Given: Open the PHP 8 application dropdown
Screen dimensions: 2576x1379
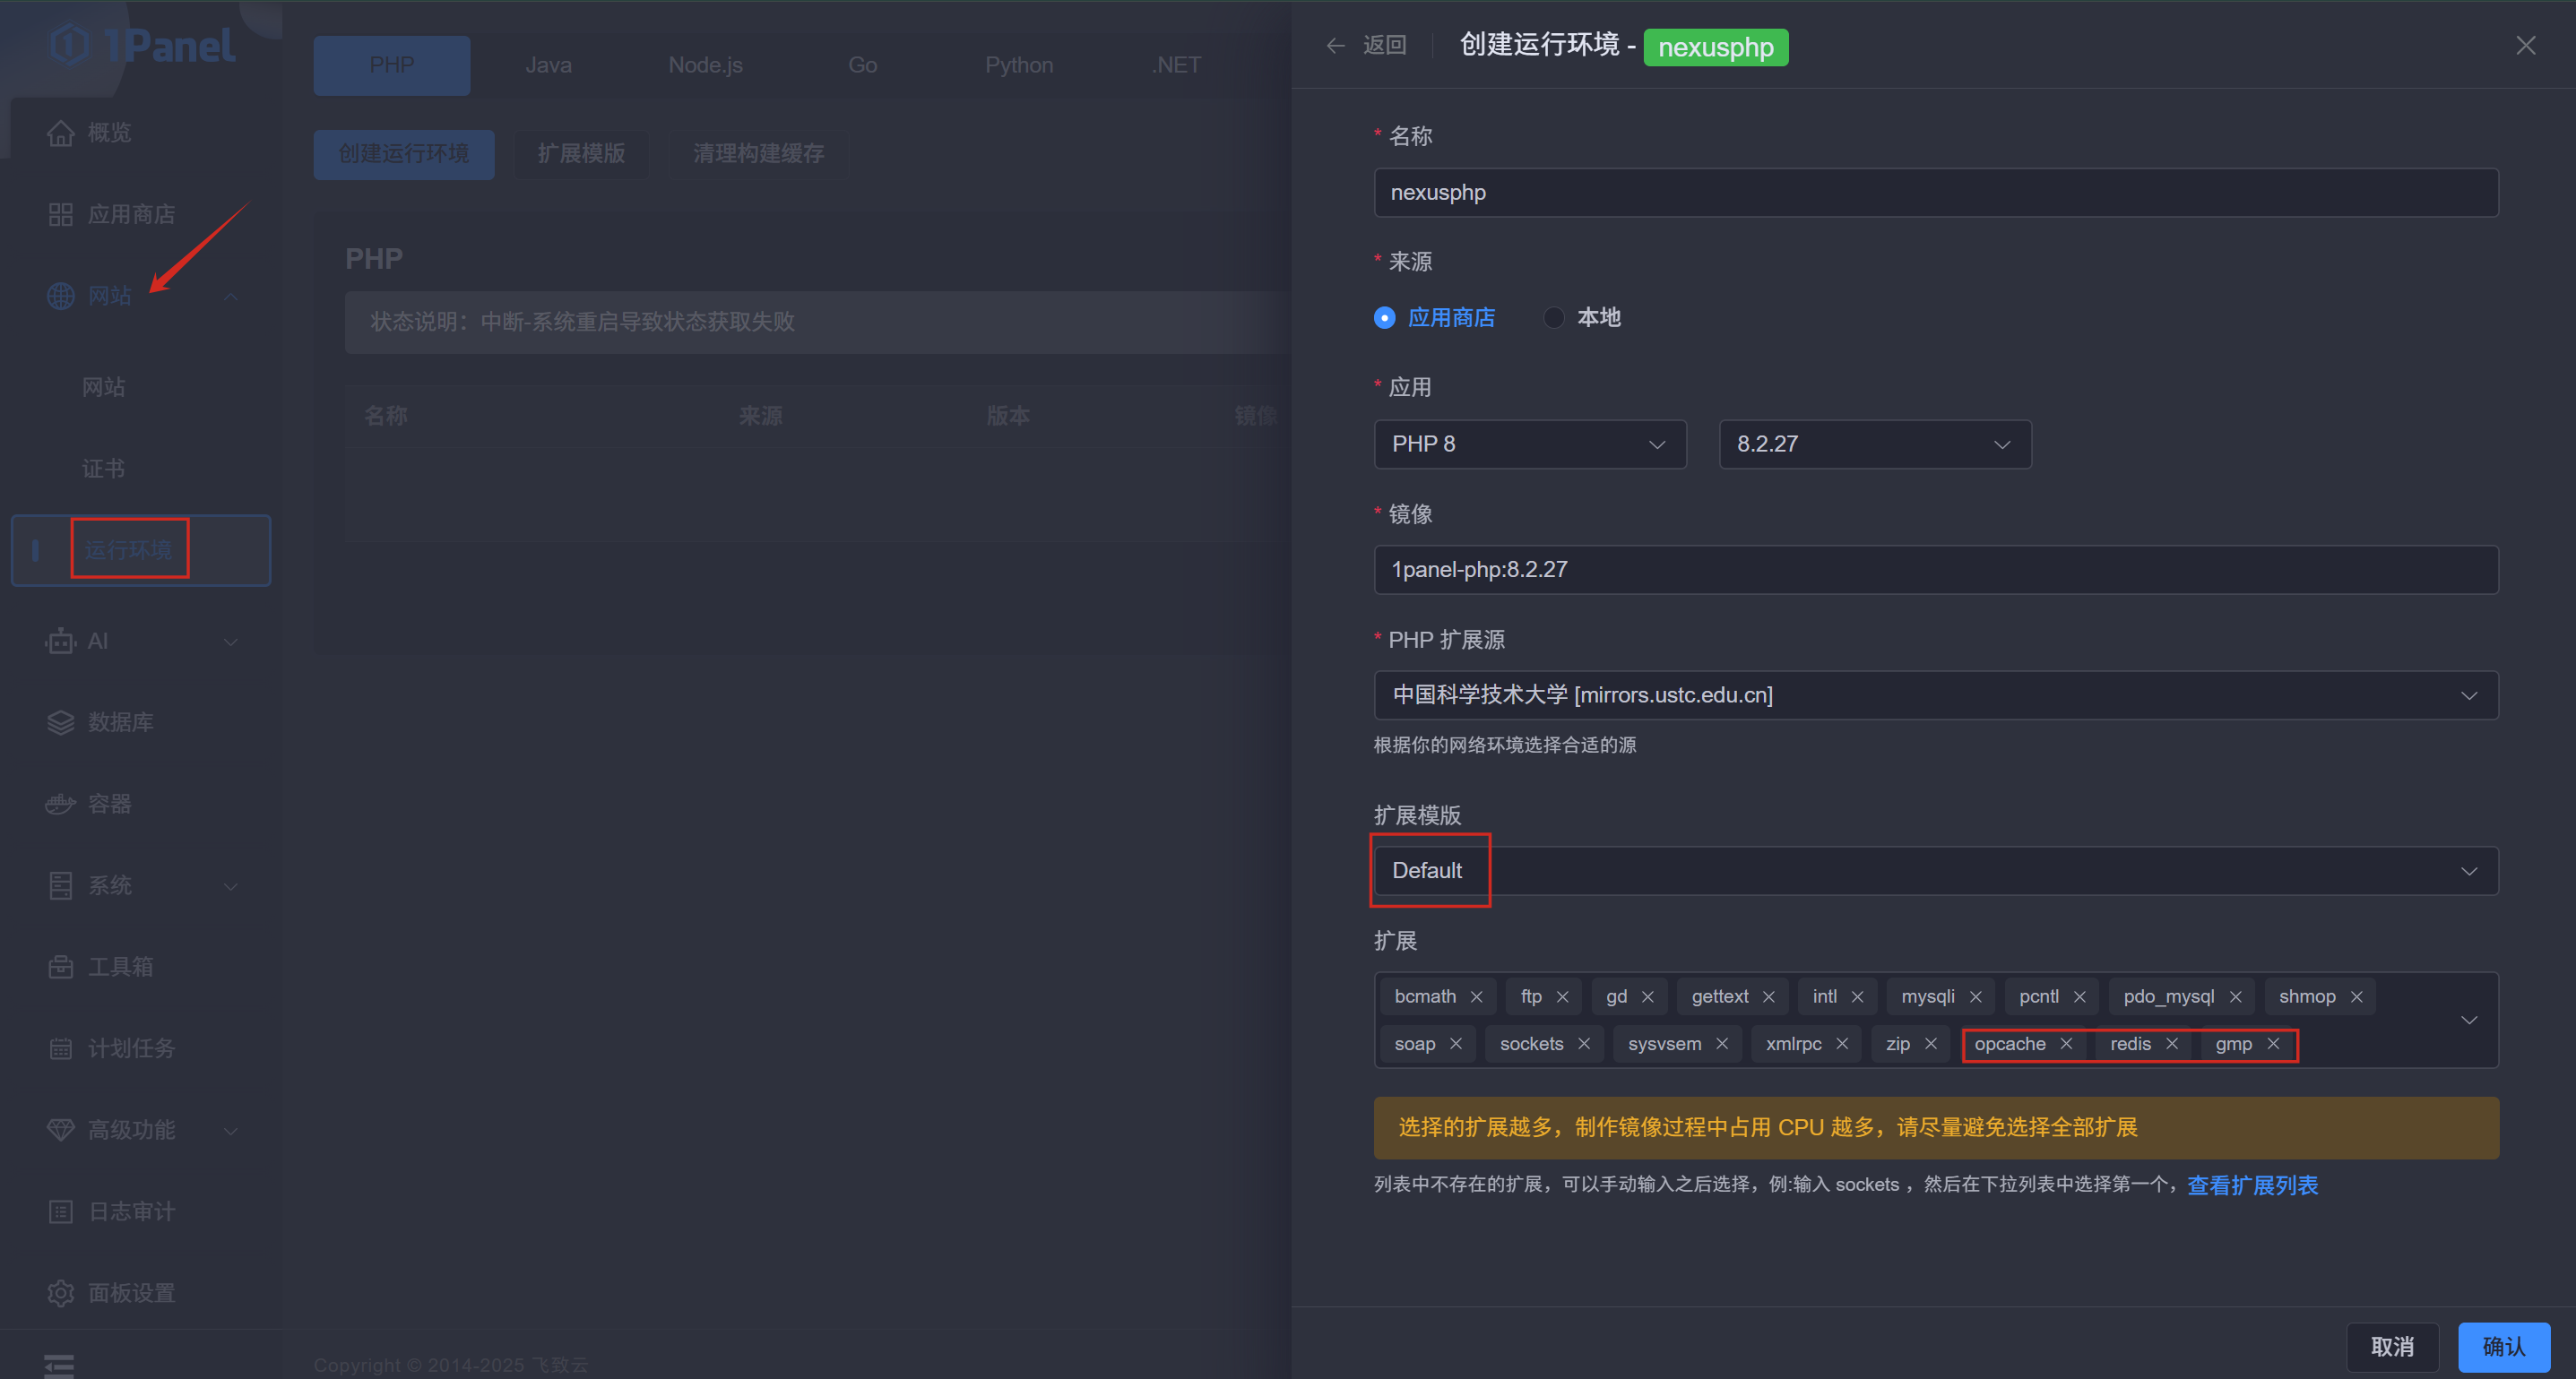Looking at the screenshot, I should (1529, 443).
